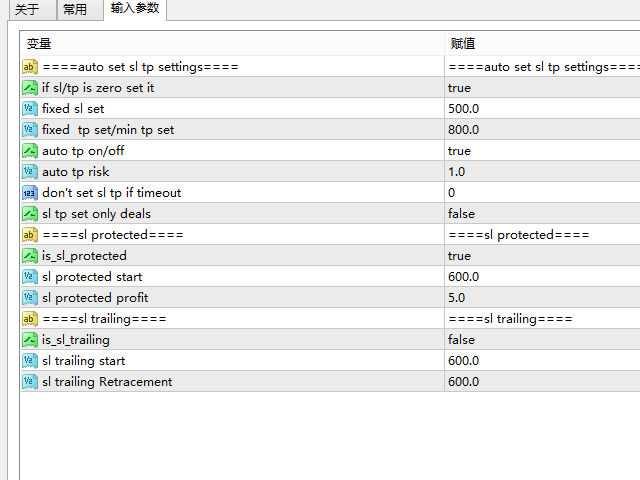This screenshot has height=480, width=640.
Task: Click the bool icon next to is_sl_protected
Action: tap(30, 256)
